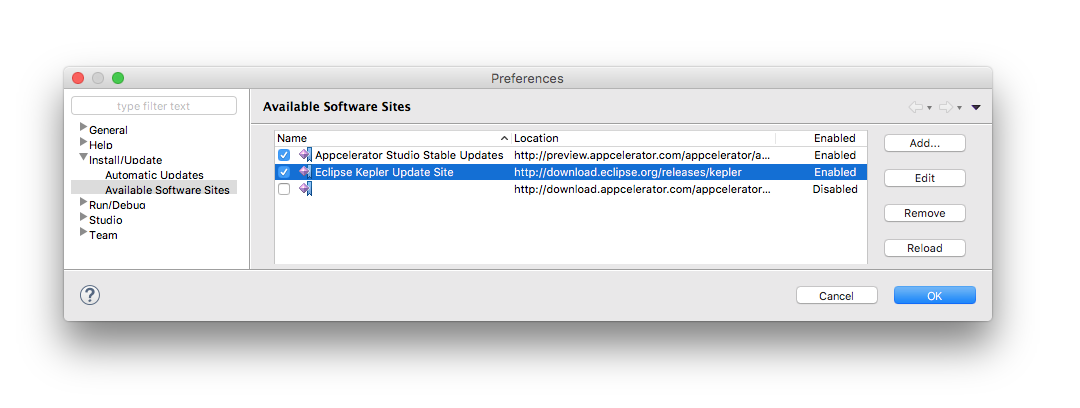
Task: Click the Eclipse Kepler Update Site icon
Action: click(x=305, y=172)
